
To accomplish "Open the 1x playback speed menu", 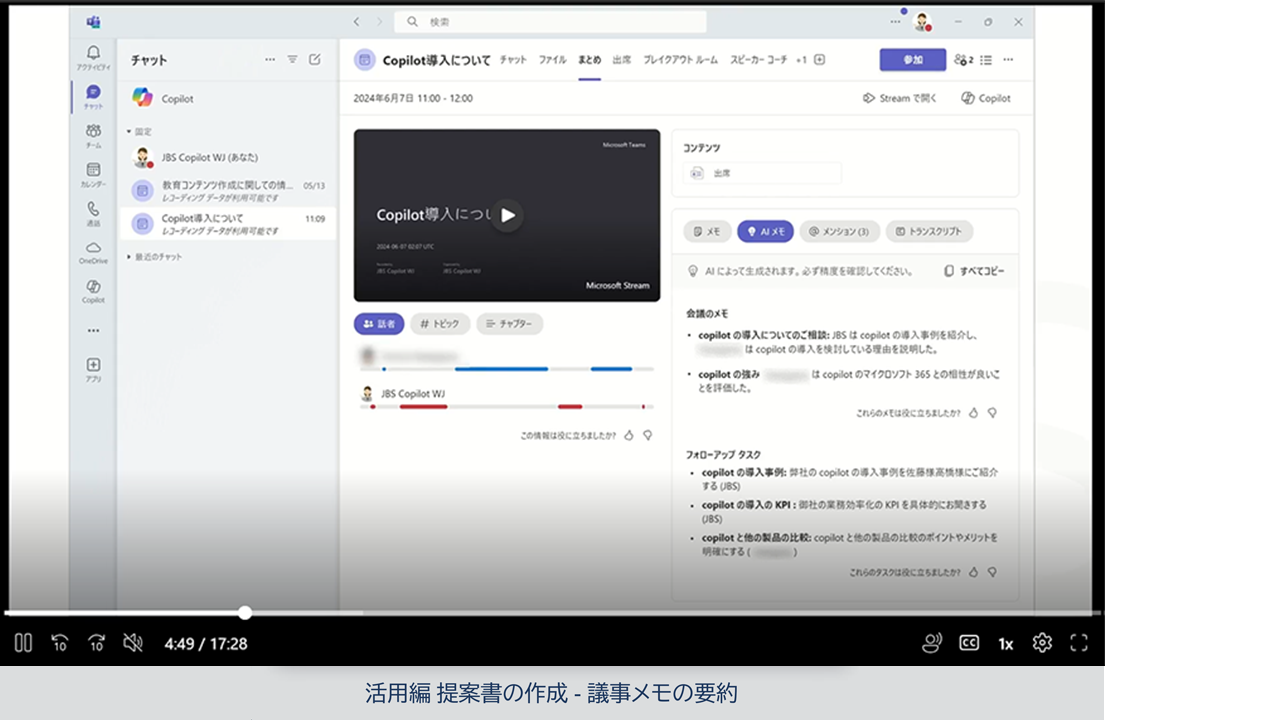I will click(x=1006, y=644).
